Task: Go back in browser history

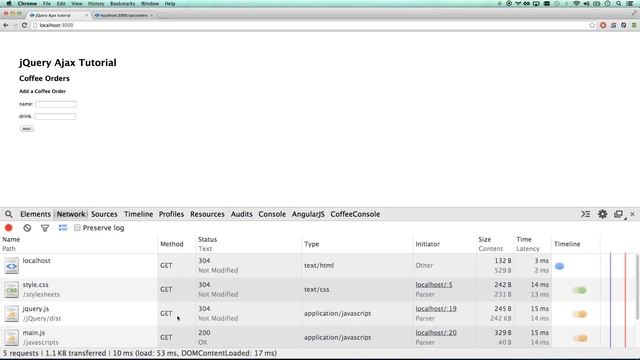Action: click(x=6, y=25)
